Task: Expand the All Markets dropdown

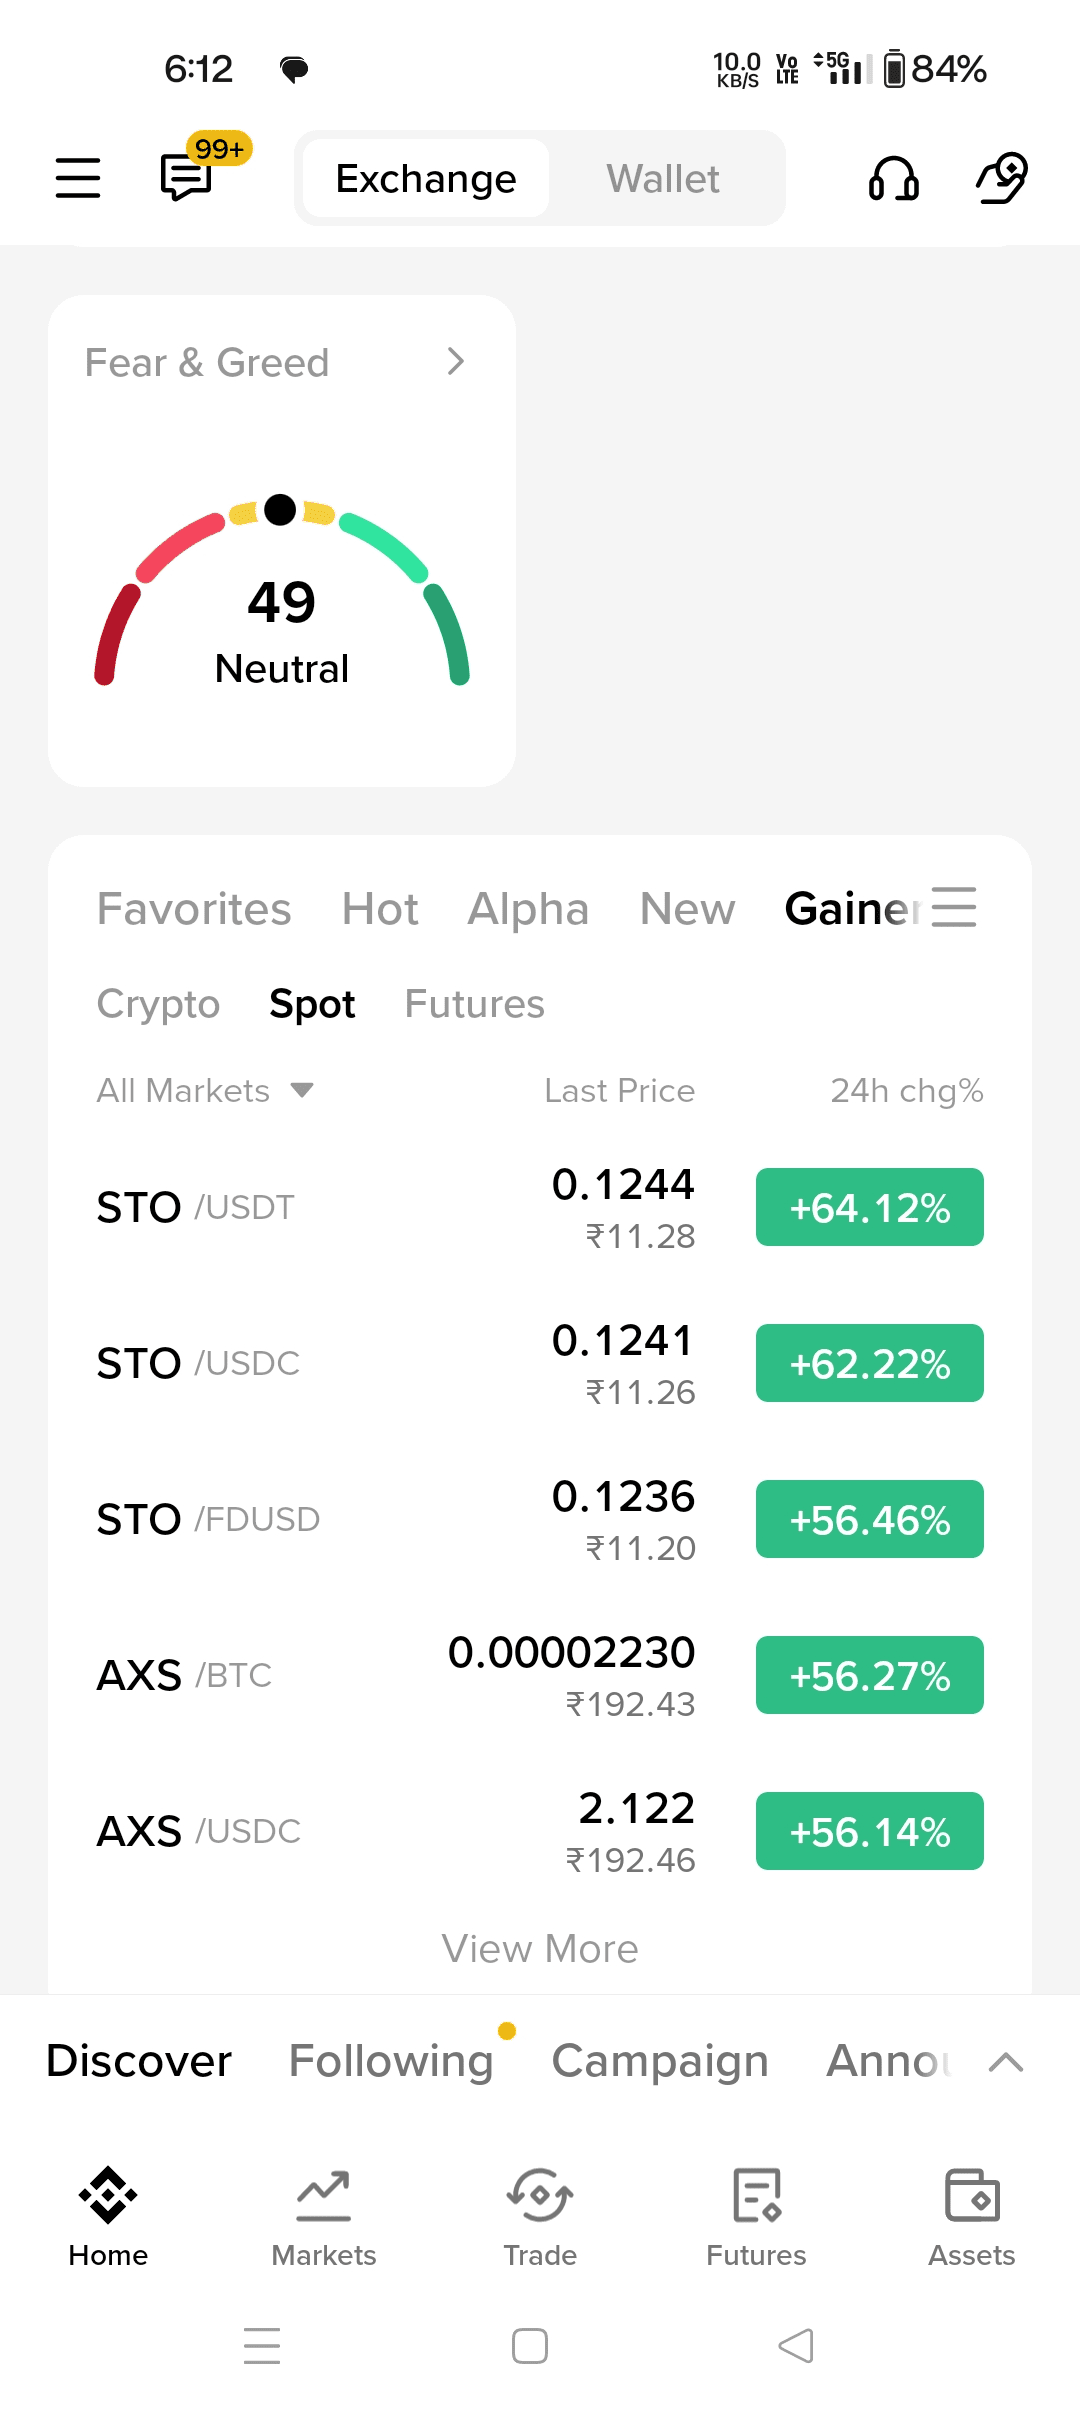Action: click(x=205, y=1090)
